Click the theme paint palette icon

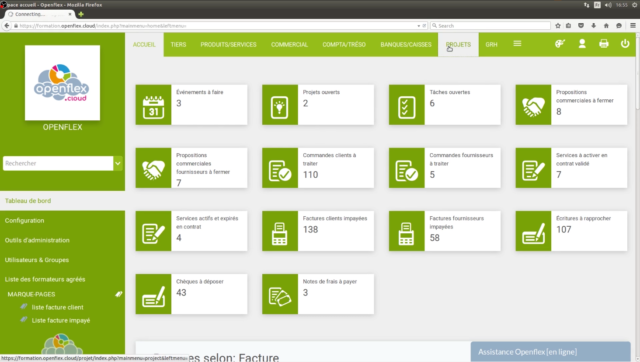click(560, 44)
